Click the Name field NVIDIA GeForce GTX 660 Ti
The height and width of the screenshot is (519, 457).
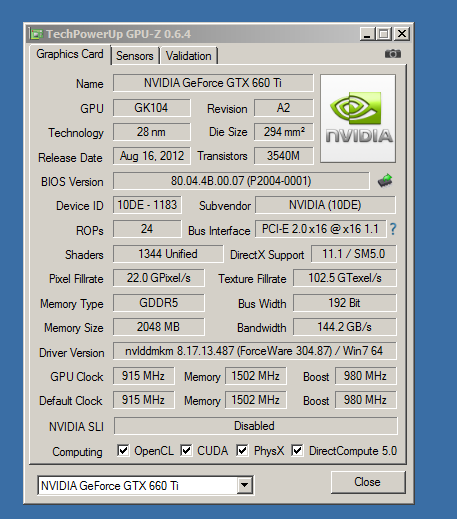click(213, 83)
